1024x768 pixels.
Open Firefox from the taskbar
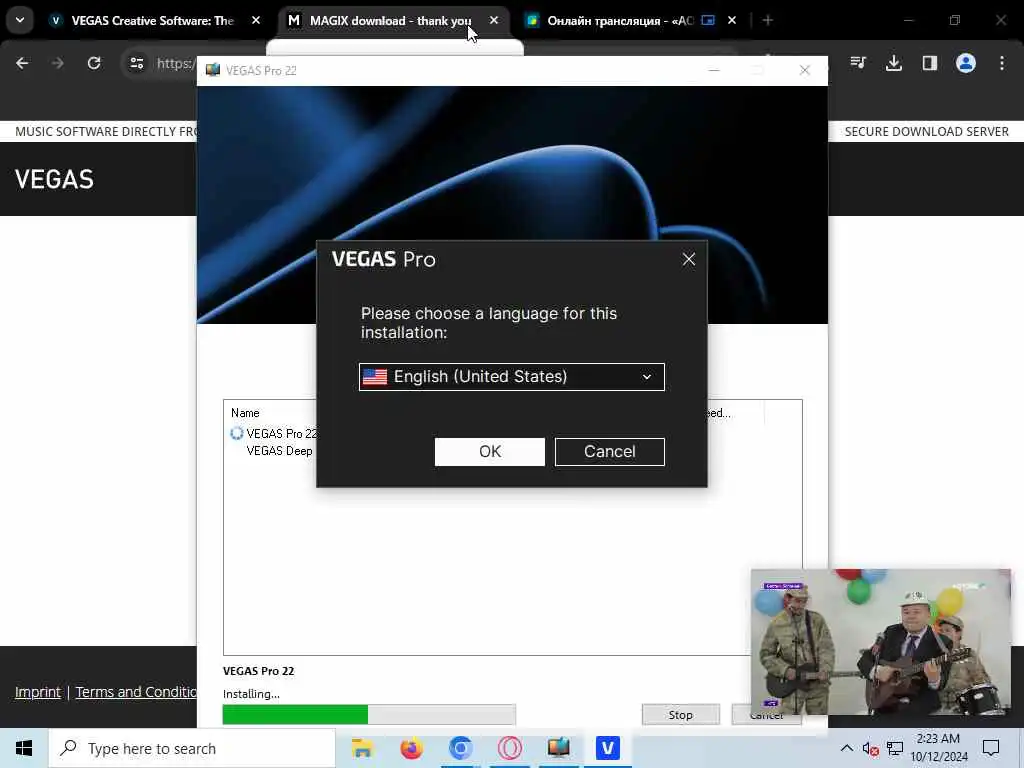click(x=411, y=748)
